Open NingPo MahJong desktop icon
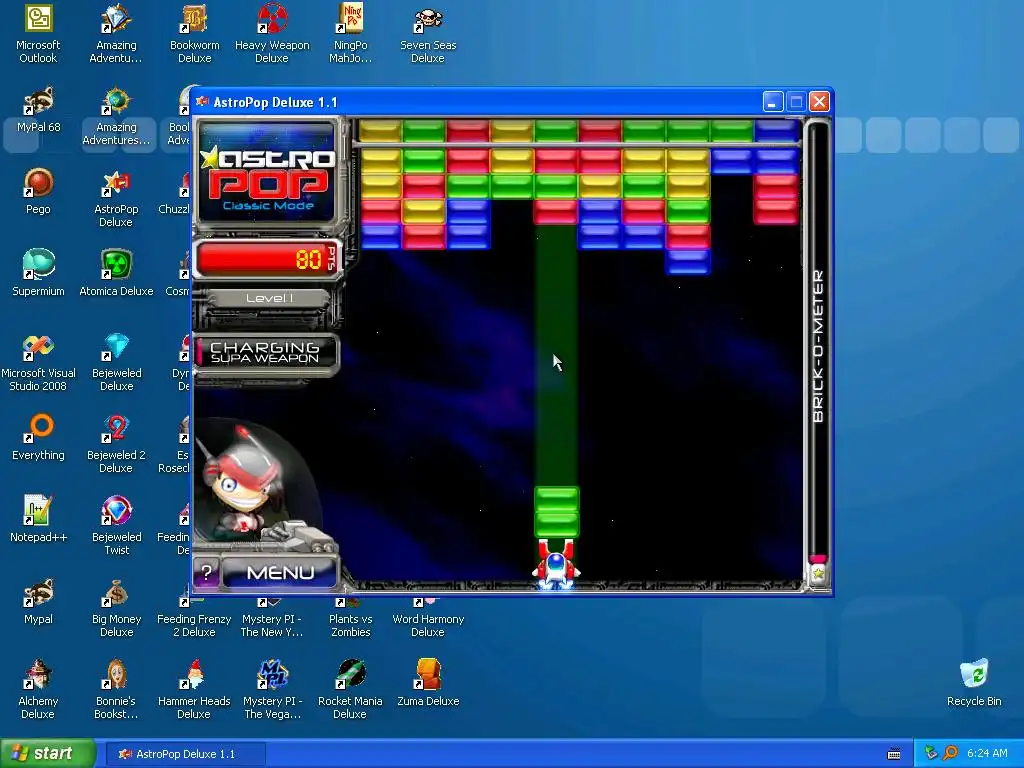The height and width of the screenshot is (768, 1024). [x=351, y=33]
